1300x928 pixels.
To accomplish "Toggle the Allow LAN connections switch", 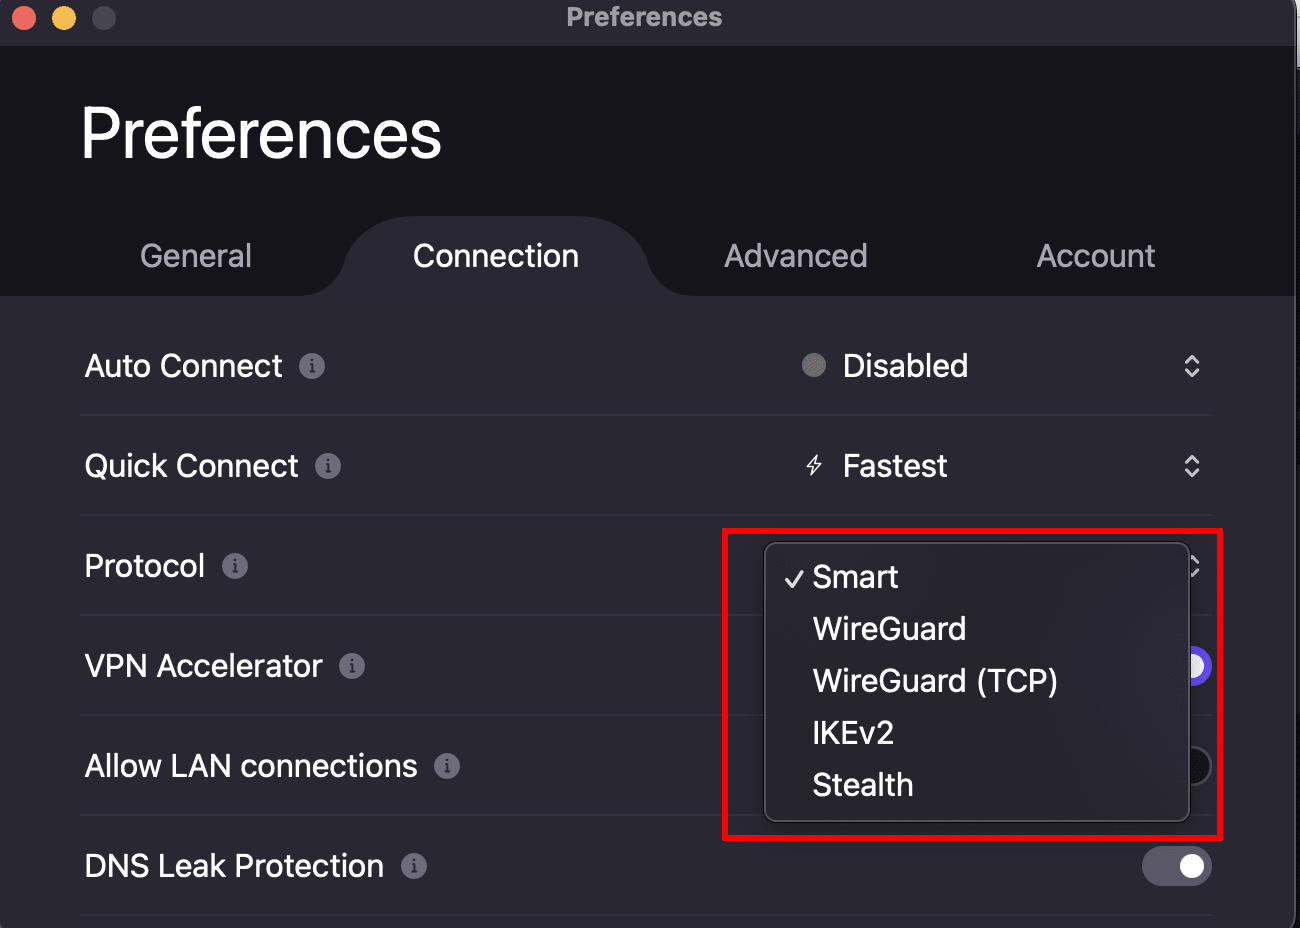I will pos(1198,766).
